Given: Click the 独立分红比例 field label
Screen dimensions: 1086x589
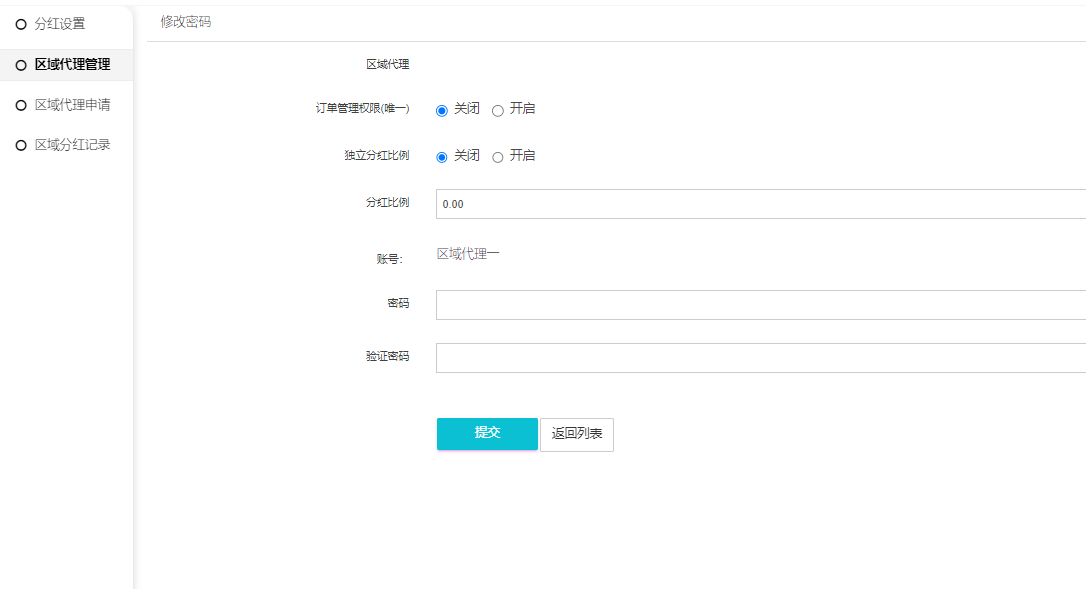Looking at the screenshot, I should (376, 155).
